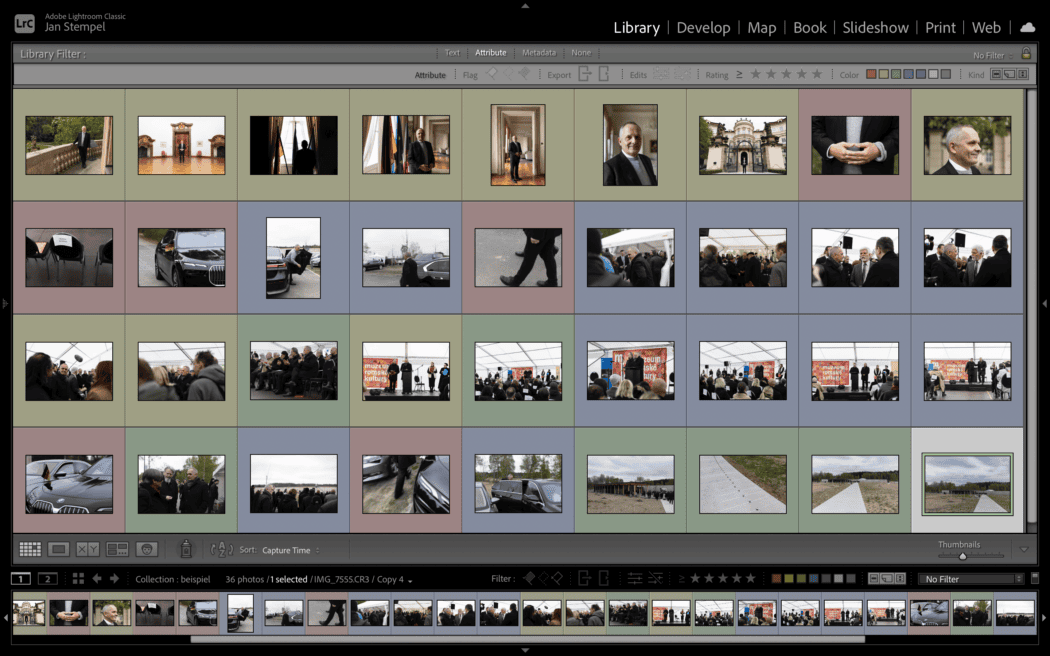Expand the toolbar content options triangle
This screenshot has width=1050, height=656.
1024,549
